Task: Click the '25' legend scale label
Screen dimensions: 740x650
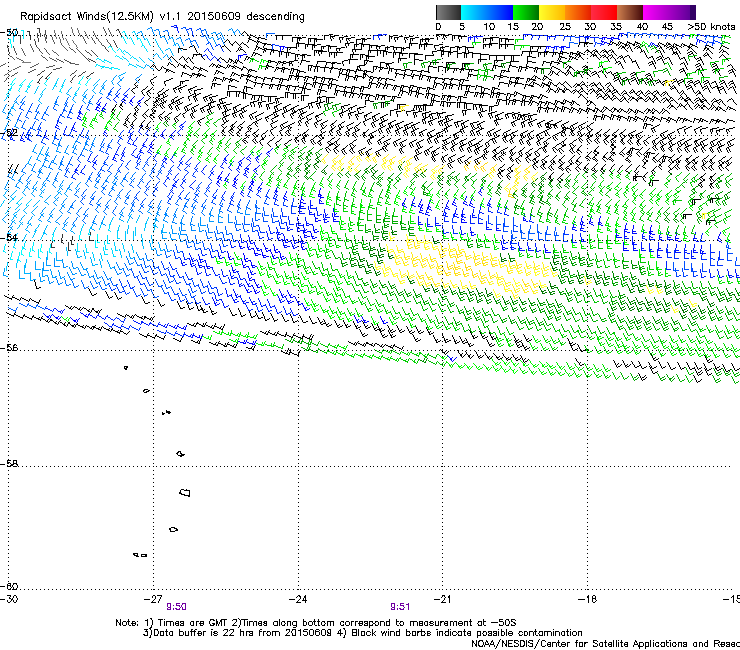Action: click(564, 26)
